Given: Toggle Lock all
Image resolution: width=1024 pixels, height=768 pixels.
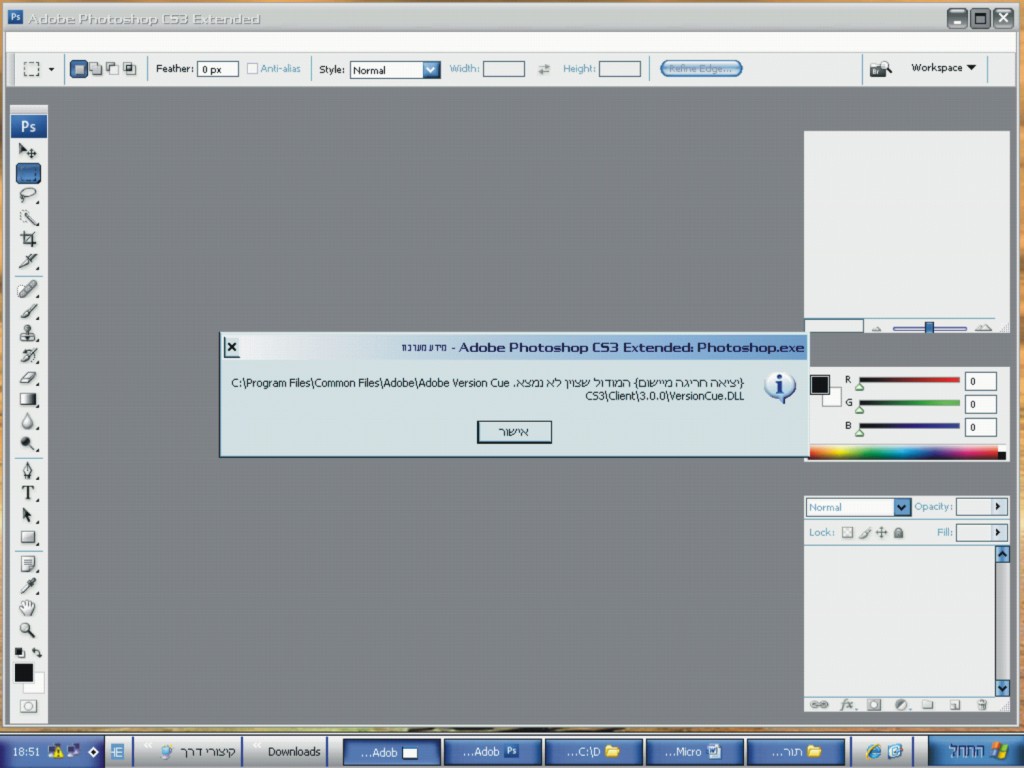Looking at the screenshot, I should [x=899, y=532].
